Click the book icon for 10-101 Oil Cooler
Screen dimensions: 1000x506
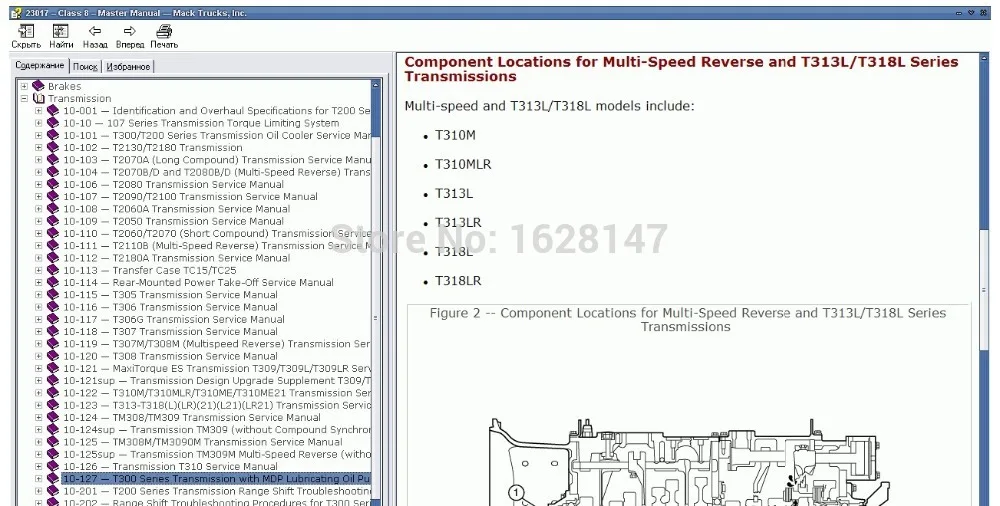(x=53, y=135)
